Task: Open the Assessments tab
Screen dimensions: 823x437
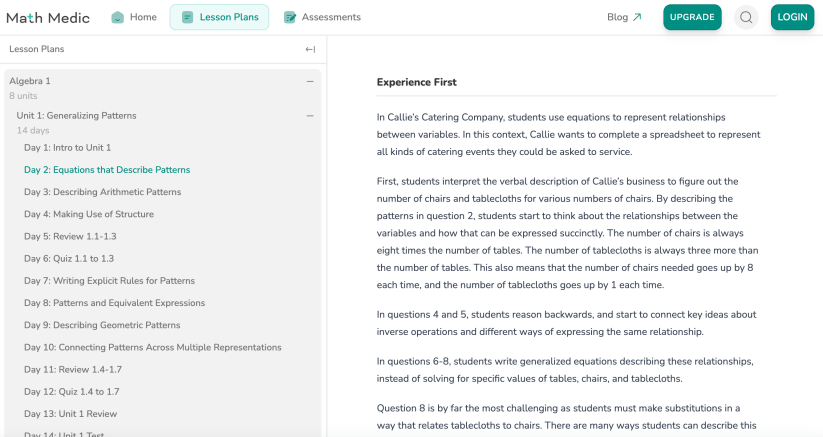Action: tap(331, 17)
